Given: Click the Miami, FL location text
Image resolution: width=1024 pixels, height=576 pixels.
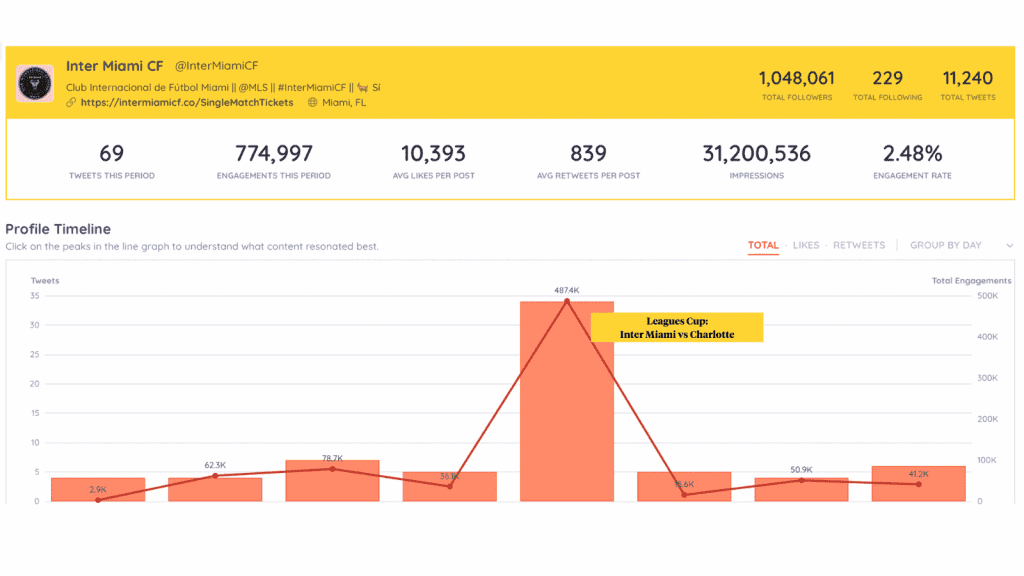Looking at the screenshot, I should [x=344, y=103].
